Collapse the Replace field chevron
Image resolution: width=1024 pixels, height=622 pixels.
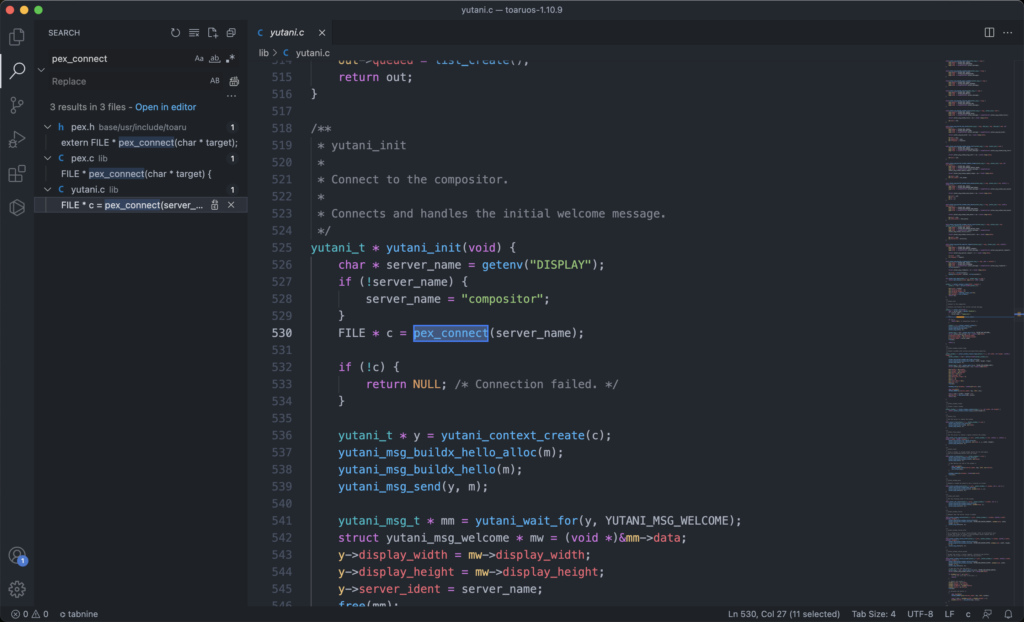[41, 70]
